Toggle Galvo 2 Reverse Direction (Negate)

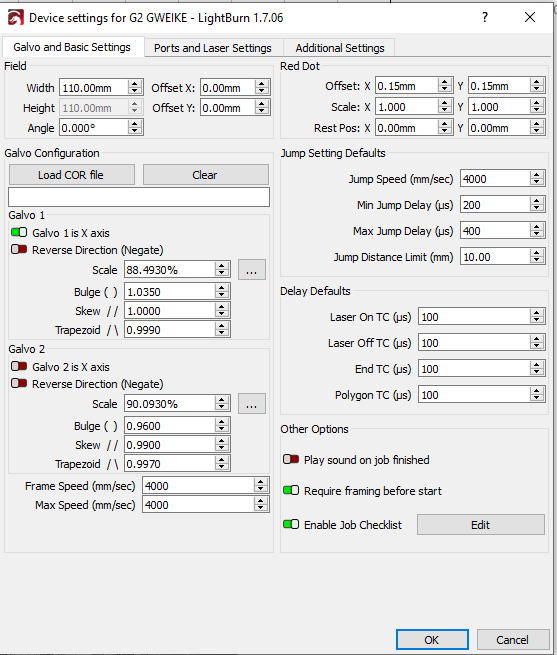[x=19, y=383]
